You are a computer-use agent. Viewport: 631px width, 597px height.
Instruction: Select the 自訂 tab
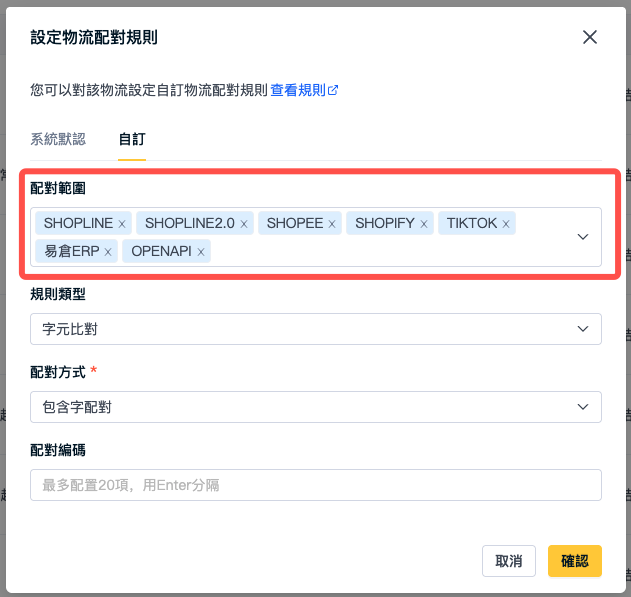[x=132, y=139]
